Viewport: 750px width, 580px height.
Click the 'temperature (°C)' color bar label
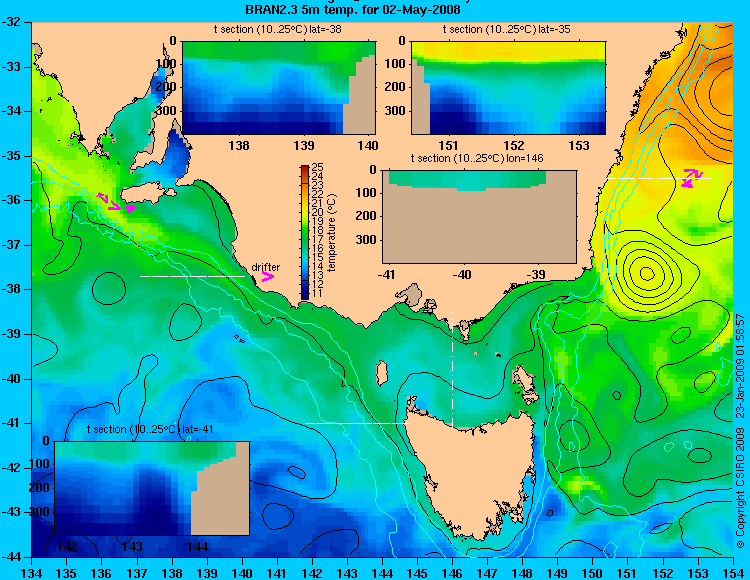tap(333, 232)
